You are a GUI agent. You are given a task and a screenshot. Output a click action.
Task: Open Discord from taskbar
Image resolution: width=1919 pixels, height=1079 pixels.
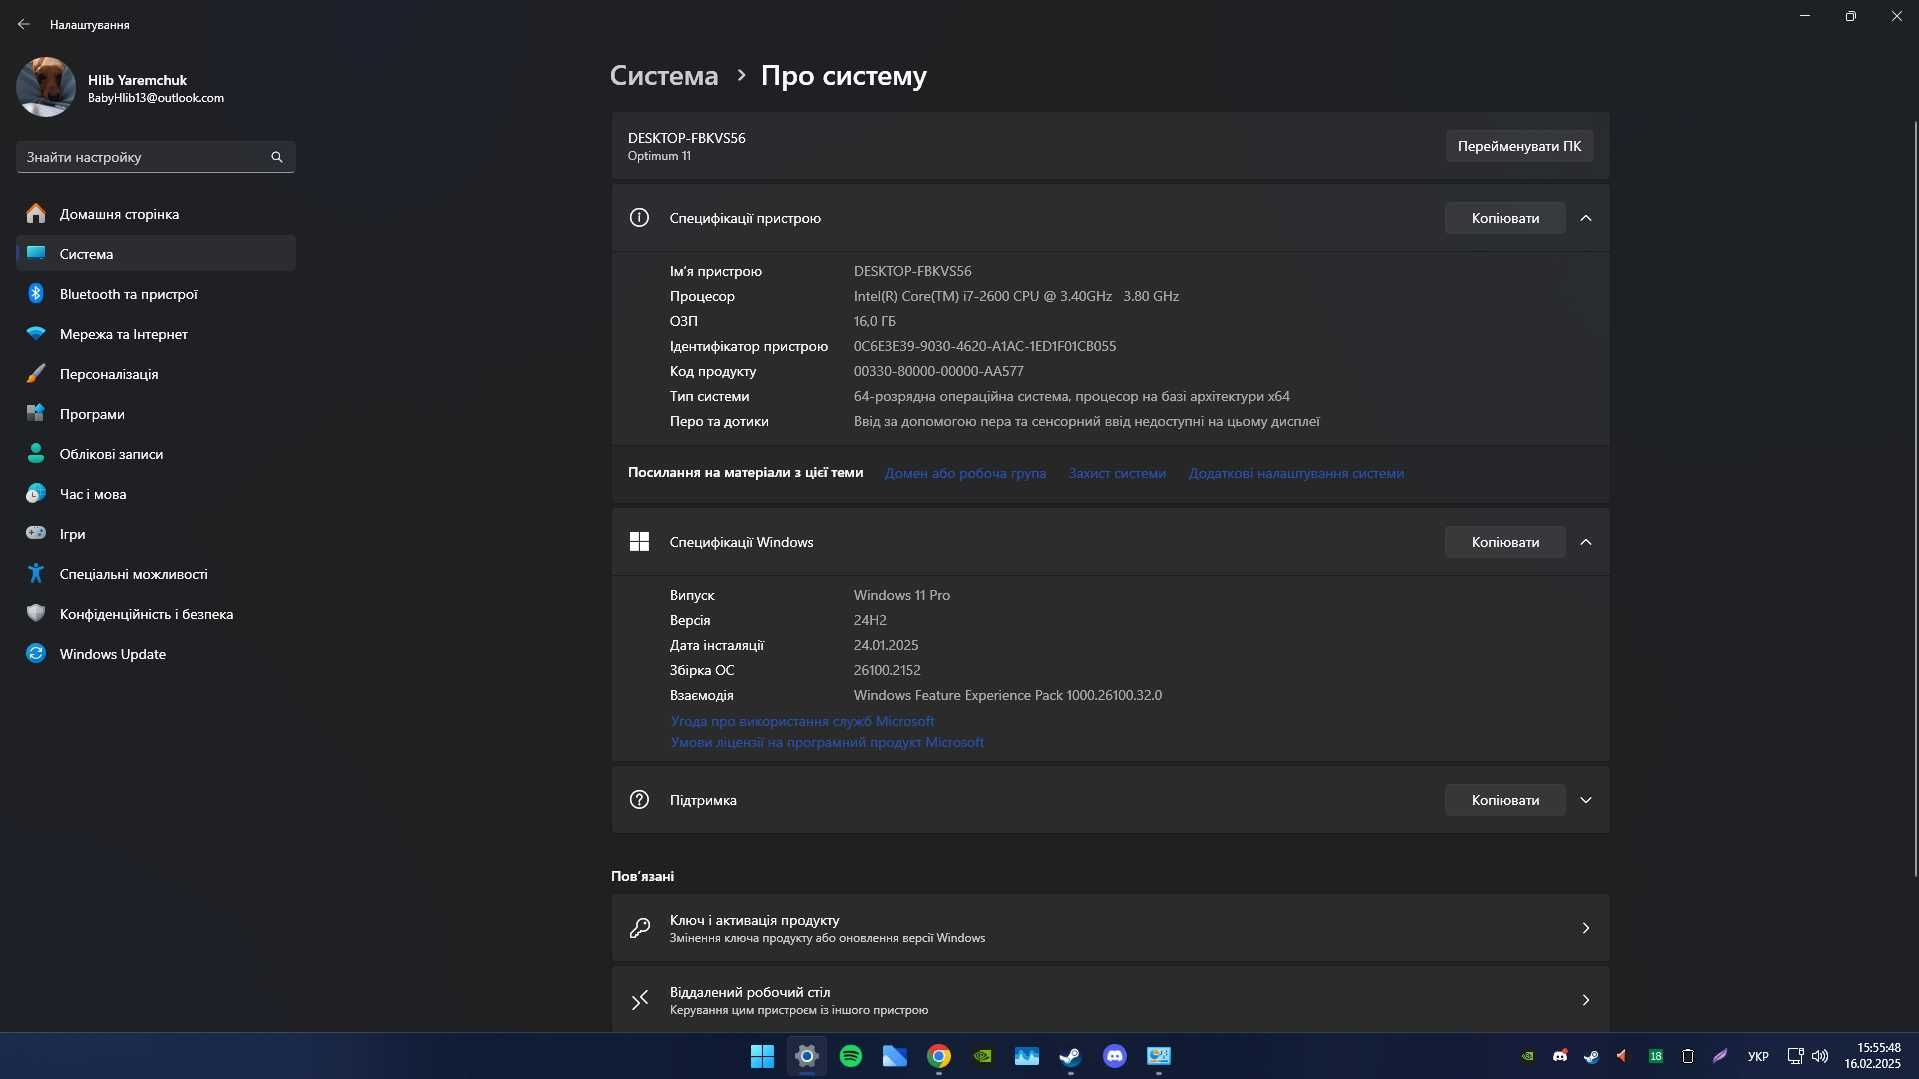(x=1115, y=1056)
